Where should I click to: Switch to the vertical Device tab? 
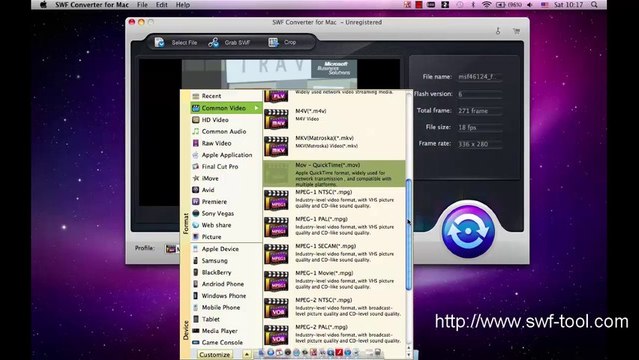pos(185,330)
